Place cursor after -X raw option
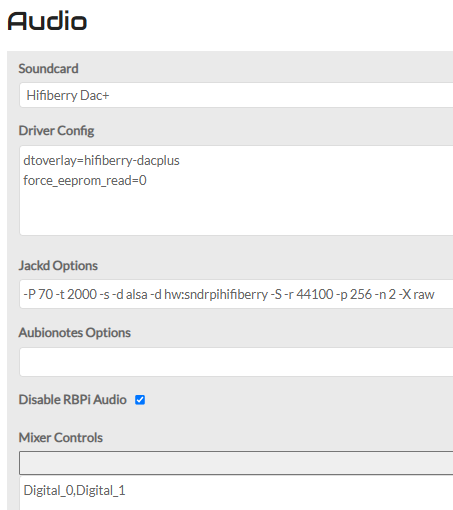This screenshot has height=510, width=453. pyautogui.click(x=435, y=295)
